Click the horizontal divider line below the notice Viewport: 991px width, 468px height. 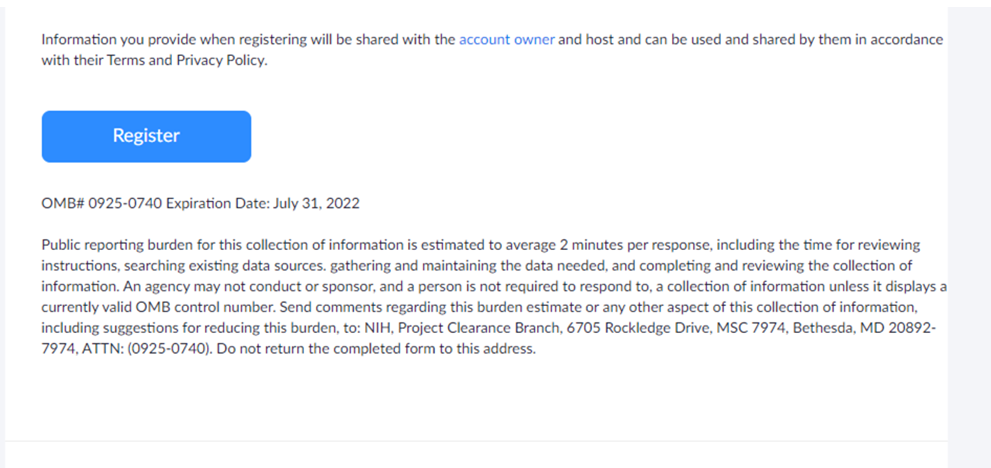pyautogui.click(x=476, y=441)
